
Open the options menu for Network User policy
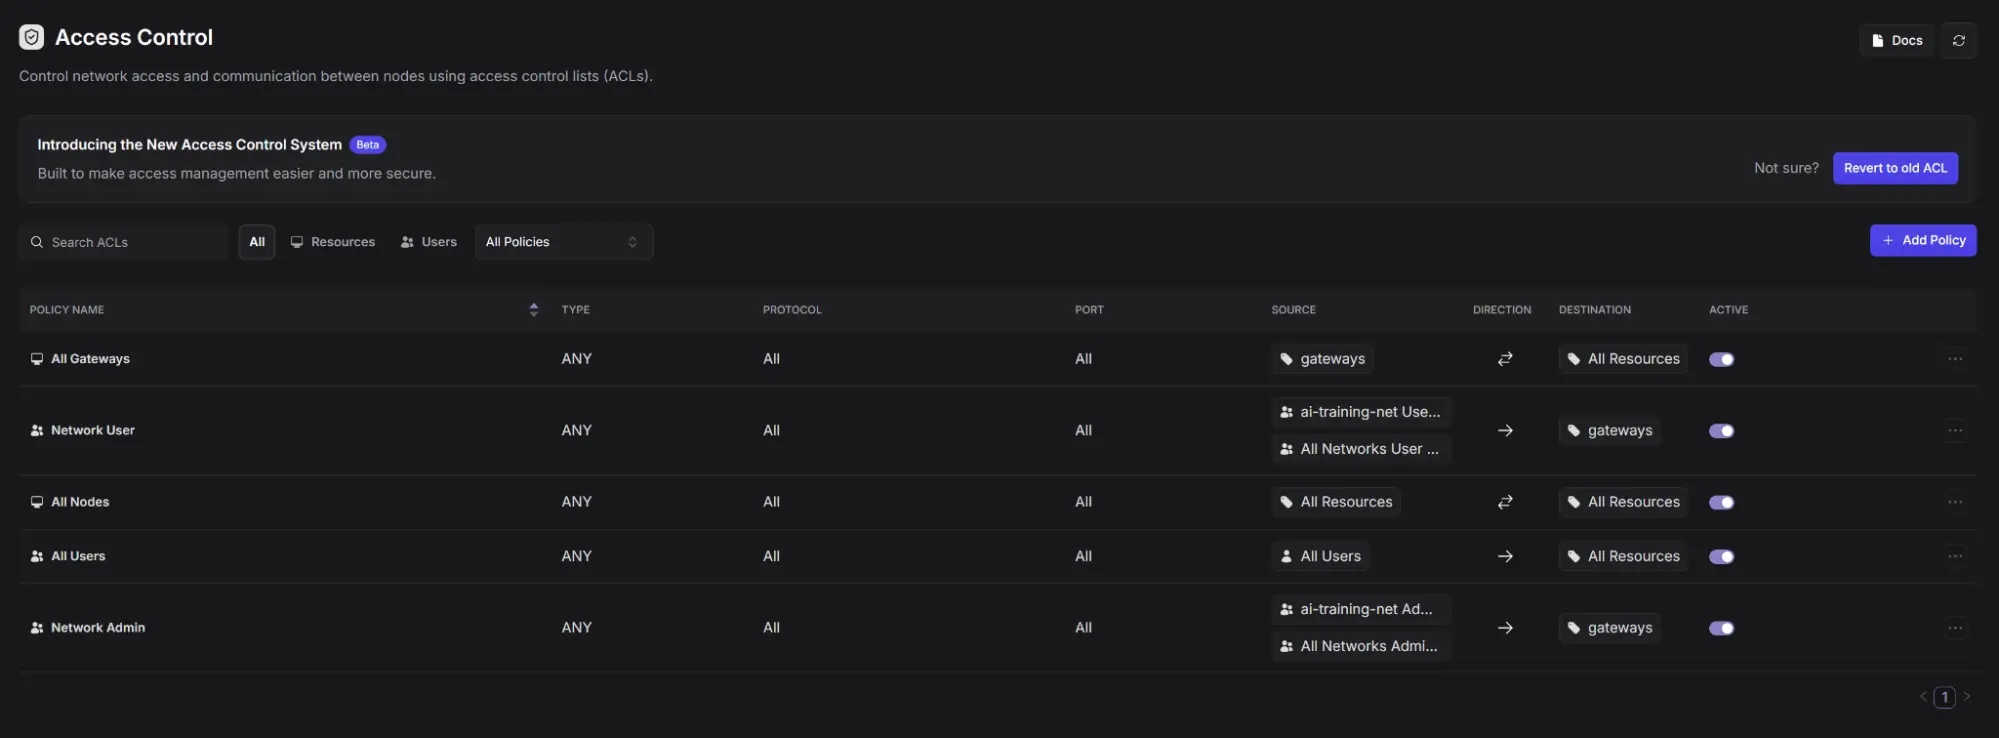coord(1954,431)
